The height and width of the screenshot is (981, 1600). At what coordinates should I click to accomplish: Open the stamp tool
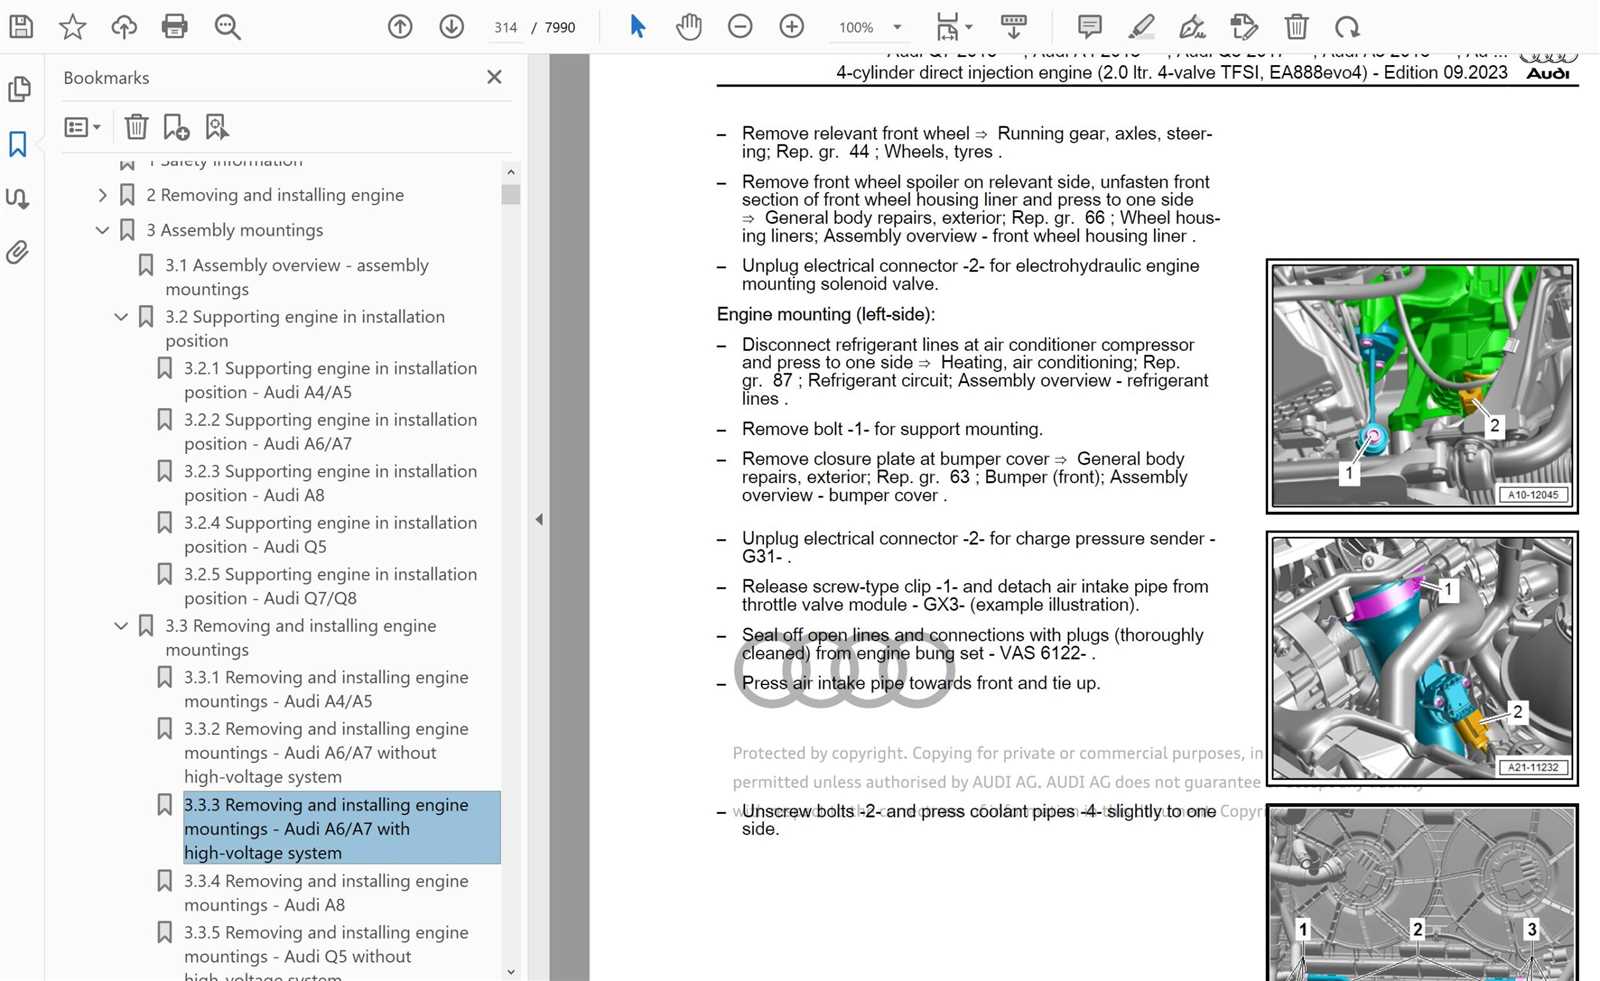pyautogui.click(x=1244, y=27)
